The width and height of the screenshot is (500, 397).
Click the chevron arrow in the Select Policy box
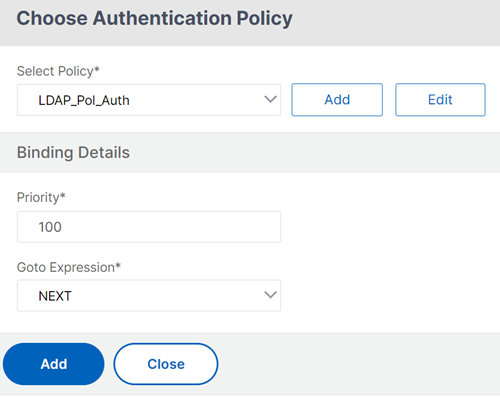(270, 99)
